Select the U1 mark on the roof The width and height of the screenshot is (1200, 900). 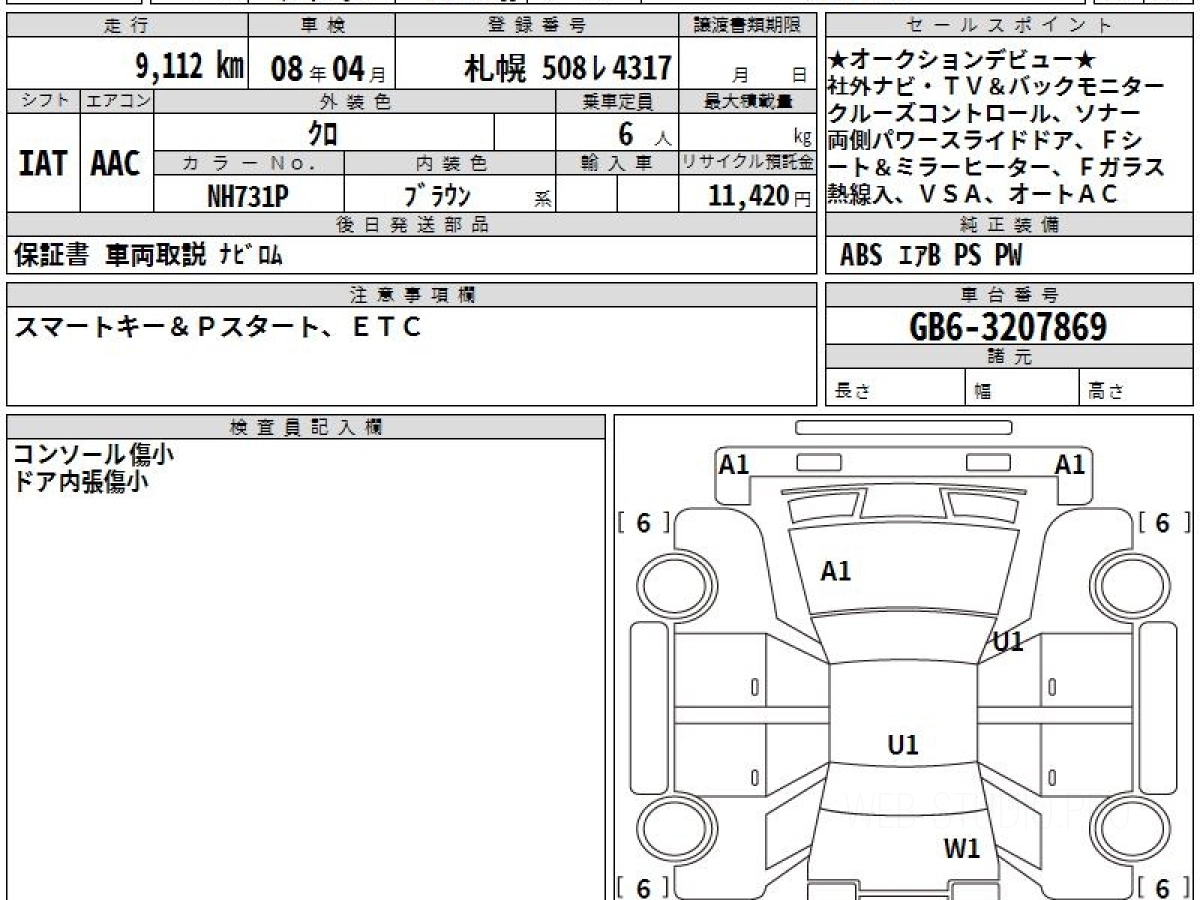[x=903, y=744]
